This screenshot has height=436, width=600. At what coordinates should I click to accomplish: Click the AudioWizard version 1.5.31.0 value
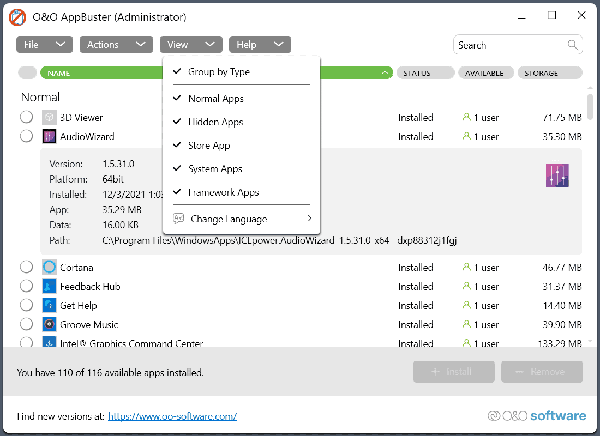[x=119, y=164]
